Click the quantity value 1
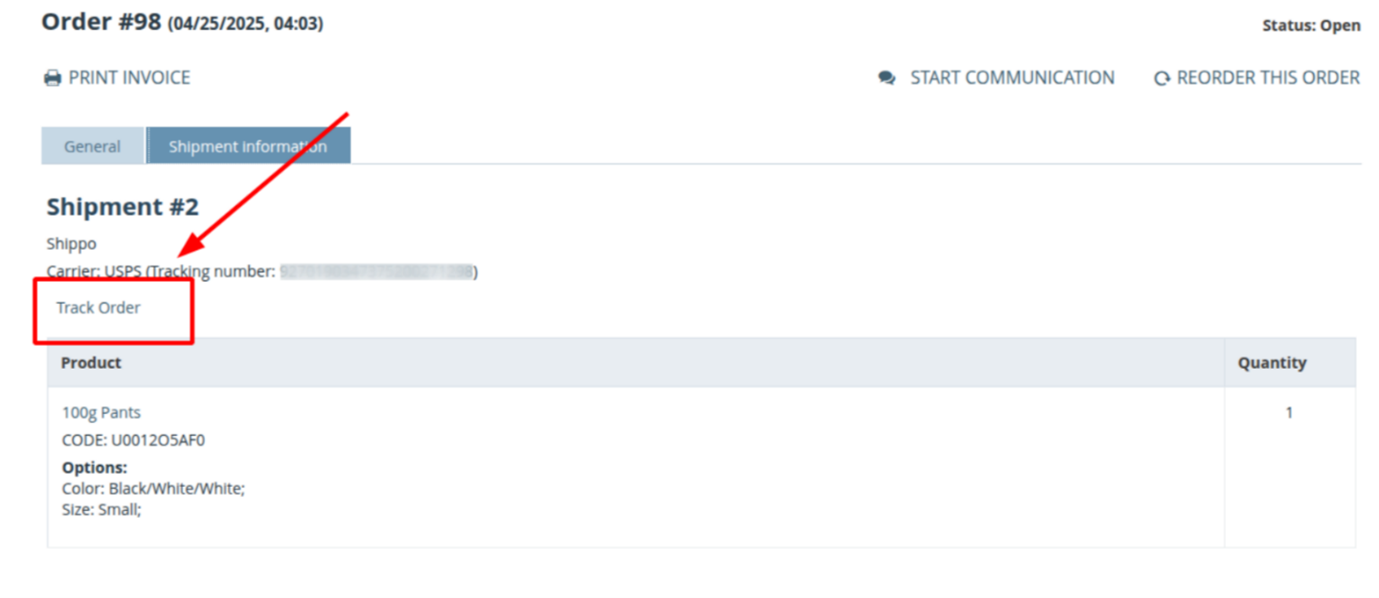Image resolution: width=1379 pixels, height=598 pixels. pyautogui.click(x=1289, y=412)
